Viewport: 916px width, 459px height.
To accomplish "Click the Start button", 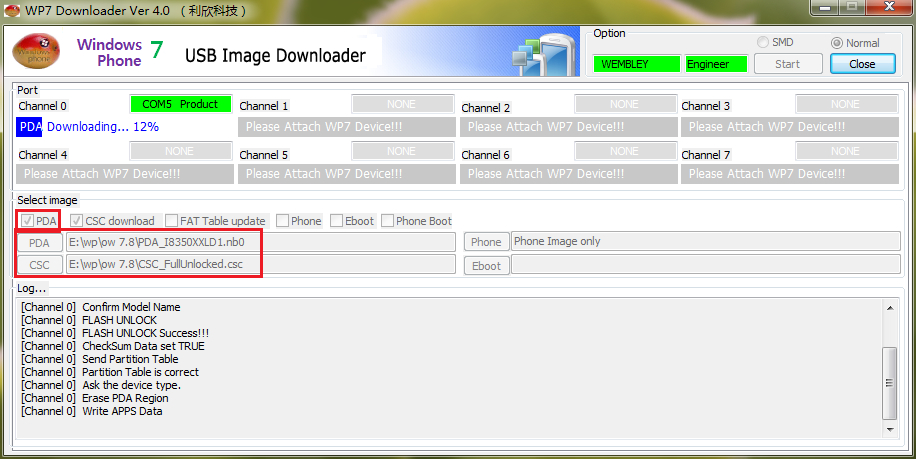I will 788,64.
